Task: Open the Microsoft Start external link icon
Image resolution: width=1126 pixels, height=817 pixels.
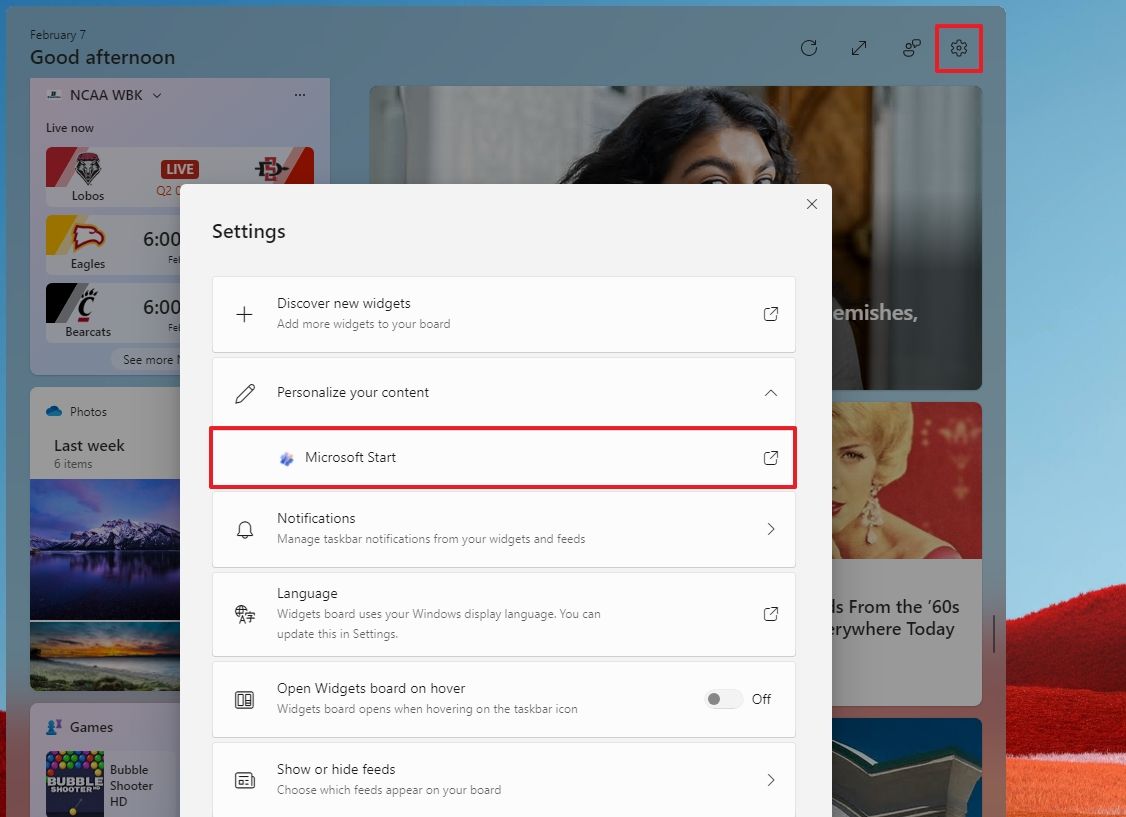Action: pos(771,458)
